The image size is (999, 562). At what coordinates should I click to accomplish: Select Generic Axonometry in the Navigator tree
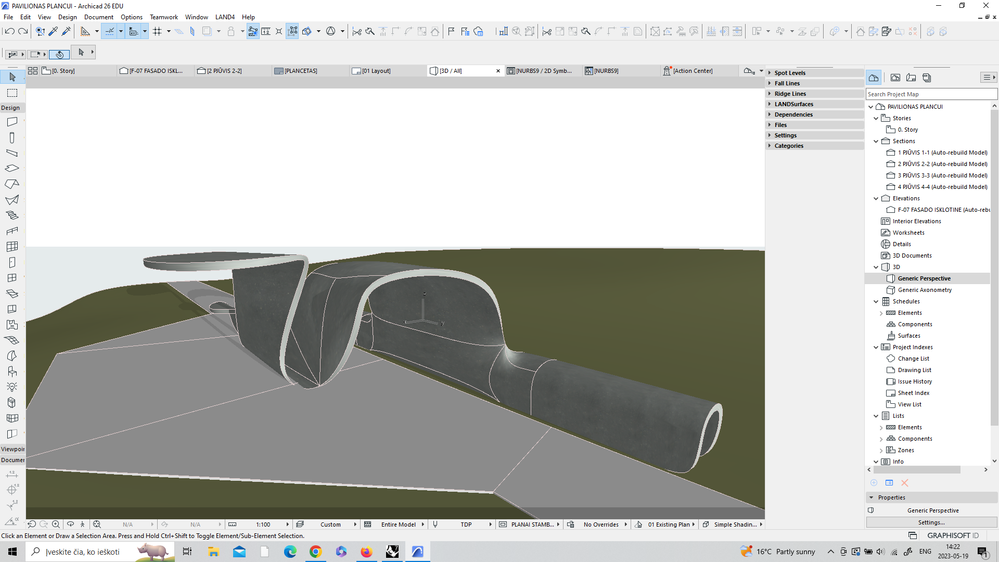pyautogui.click(x=924, y=290)
